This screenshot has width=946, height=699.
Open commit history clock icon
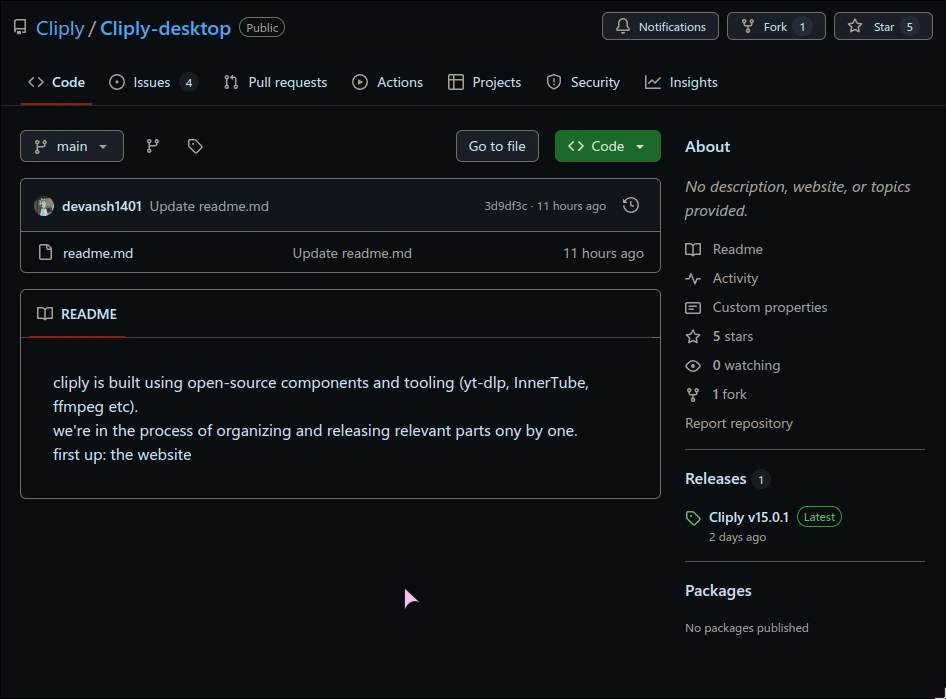pos(630,205)
